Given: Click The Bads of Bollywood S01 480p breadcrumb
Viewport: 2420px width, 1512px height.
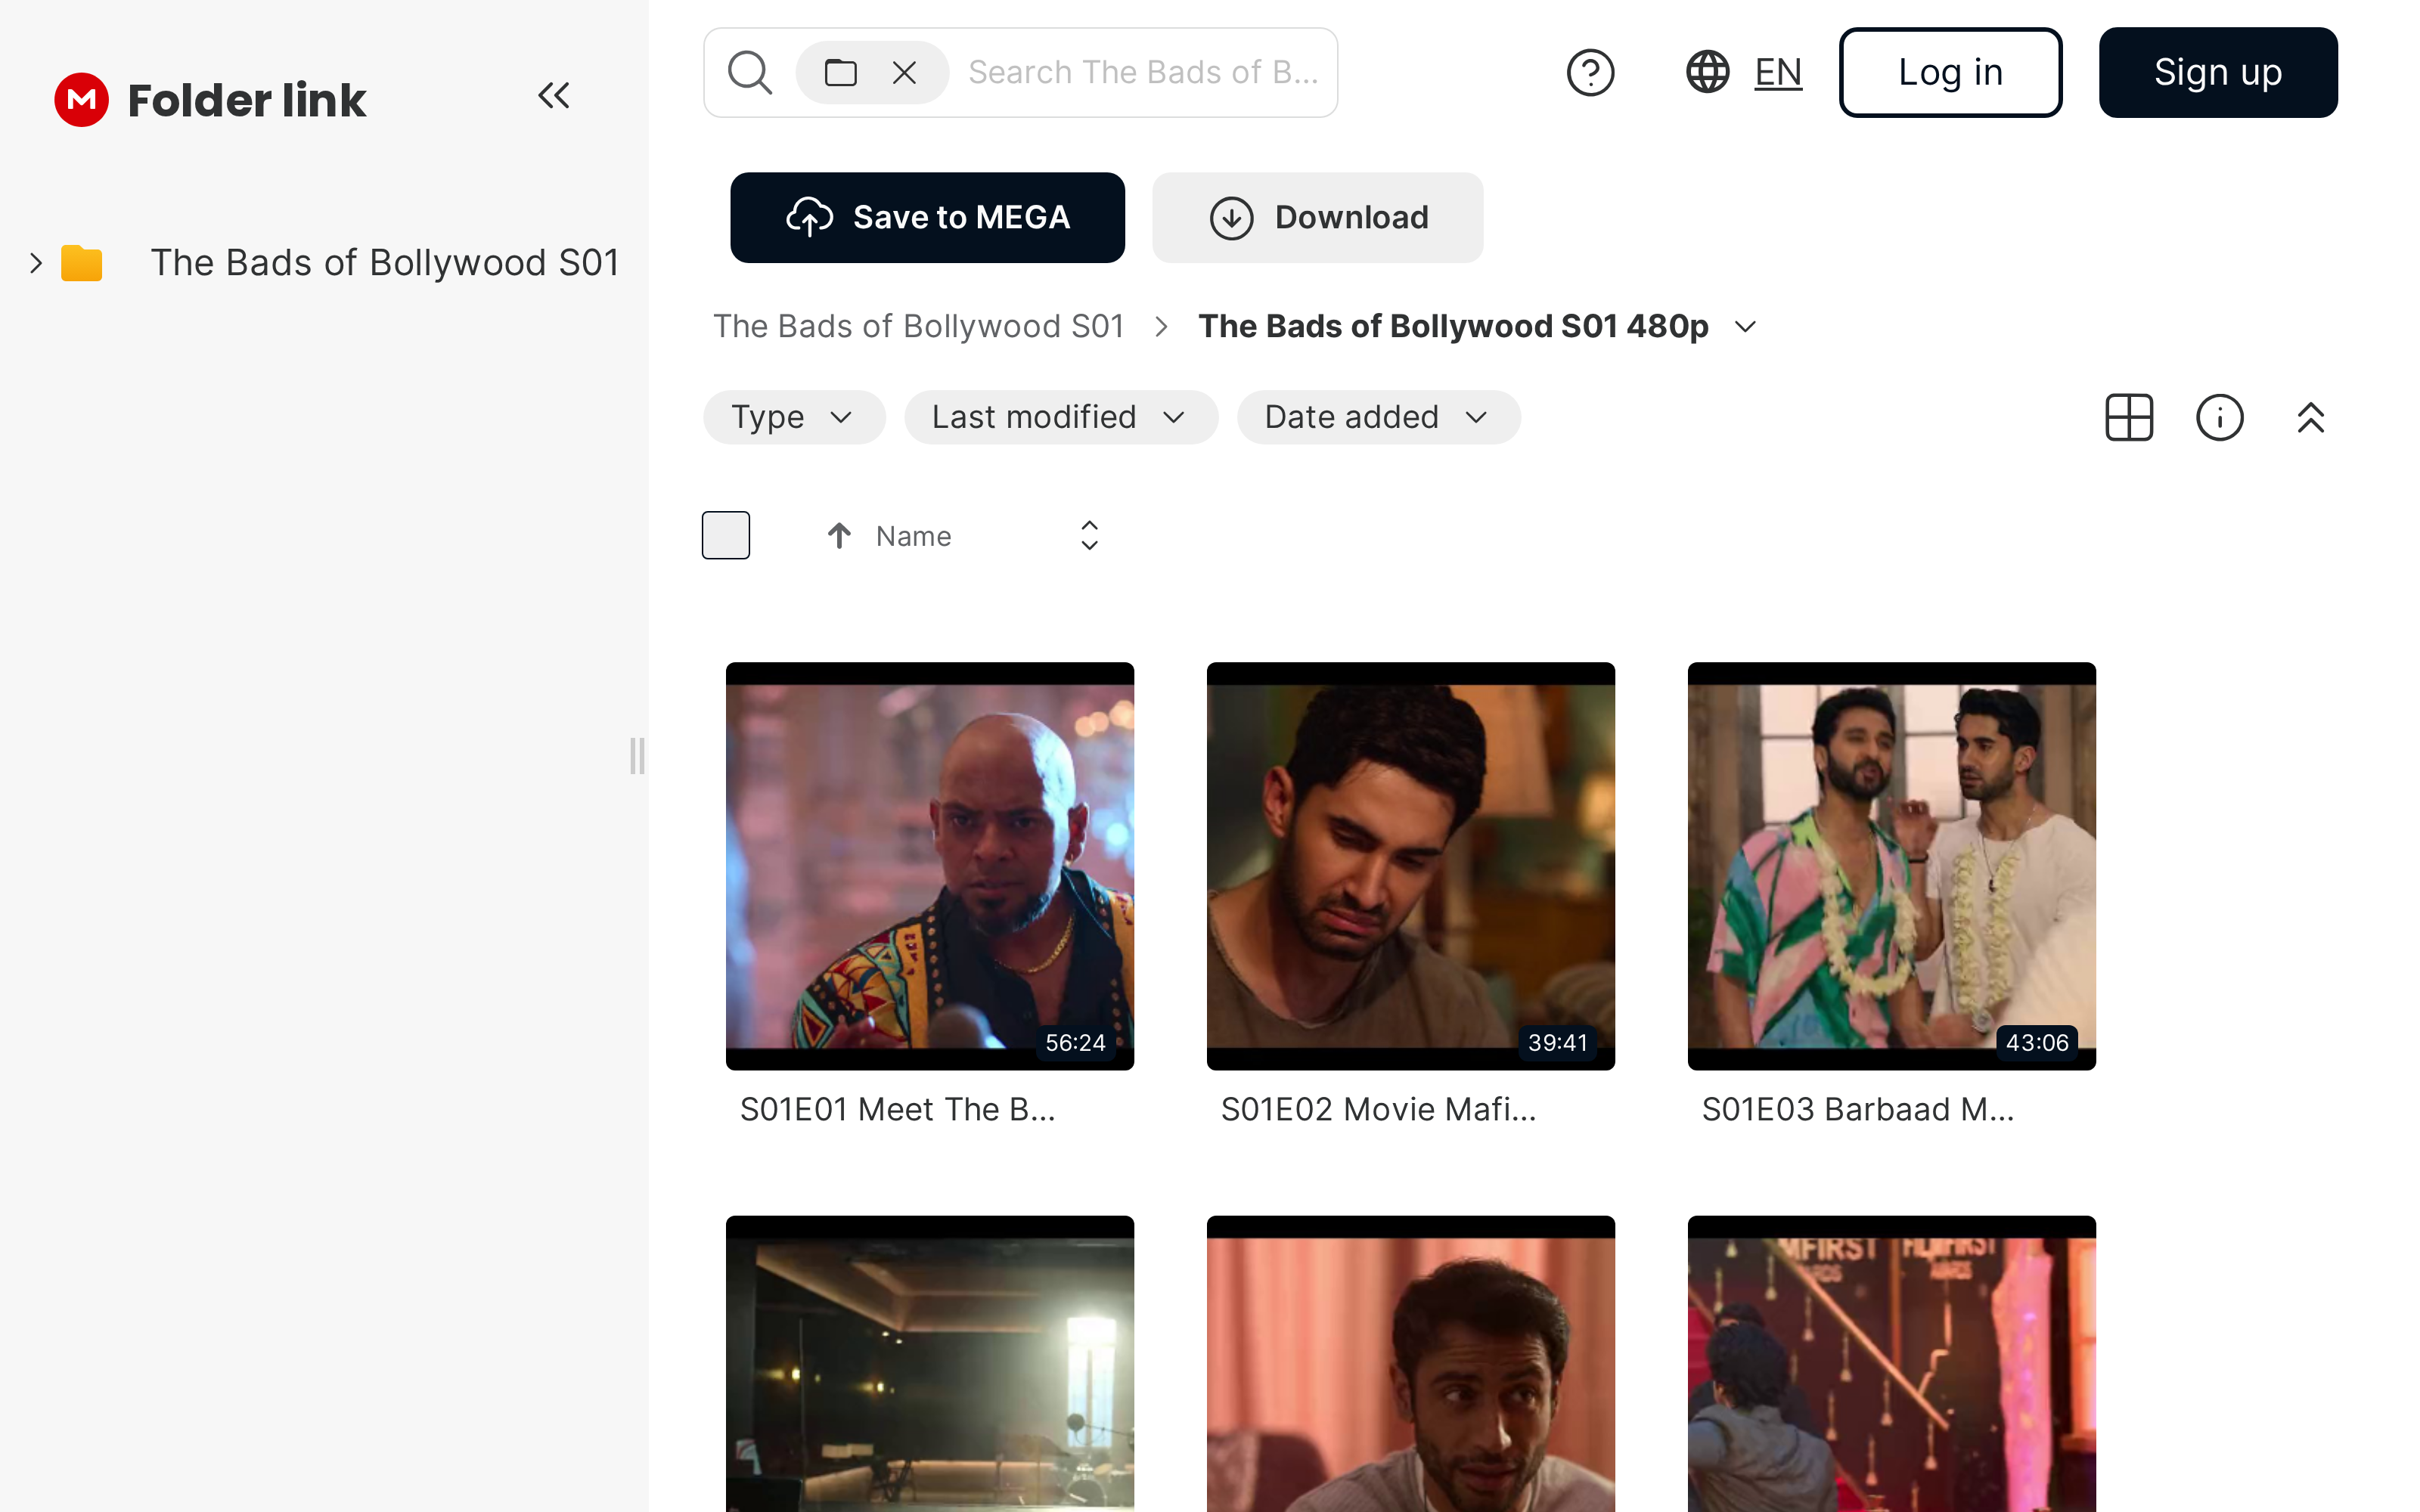Looking at the screenshot, I should pyautogui.click(x=1453, y=326).
